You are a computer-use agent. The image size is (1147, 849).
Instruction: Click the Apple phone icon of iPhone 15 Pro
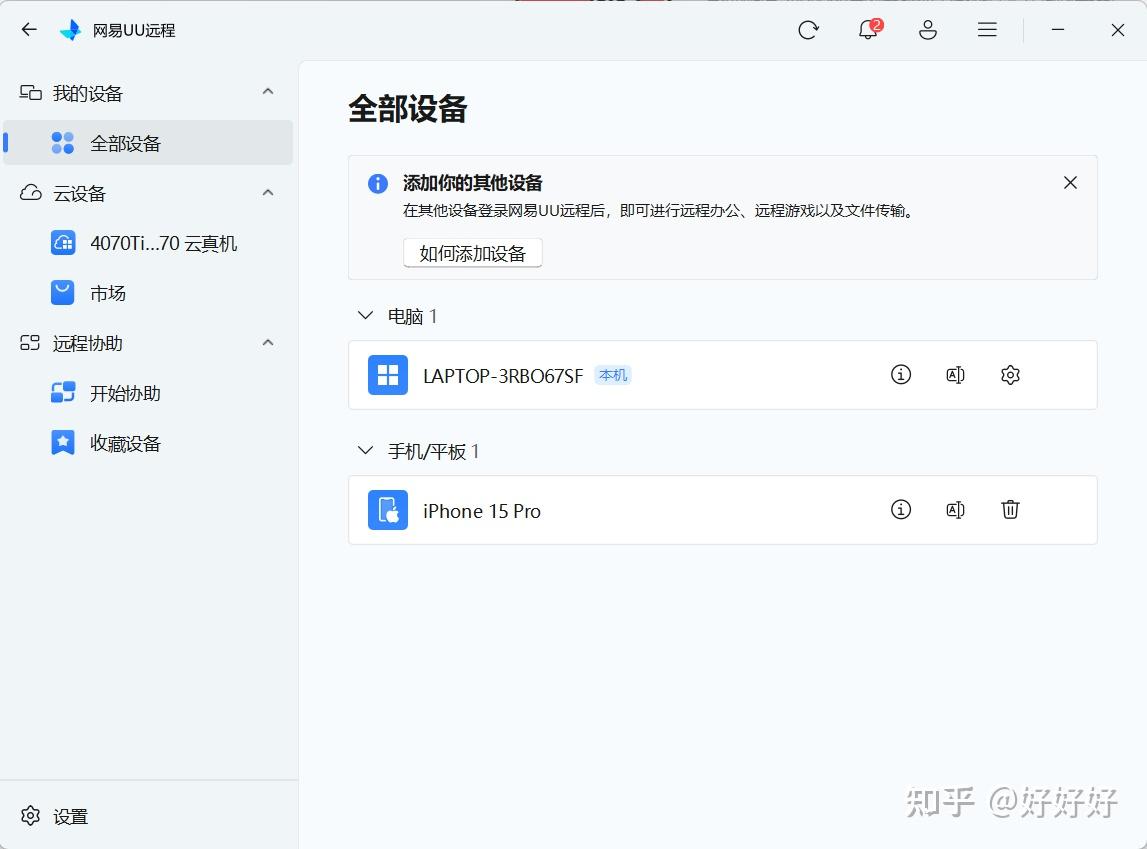tap(388, 510)
